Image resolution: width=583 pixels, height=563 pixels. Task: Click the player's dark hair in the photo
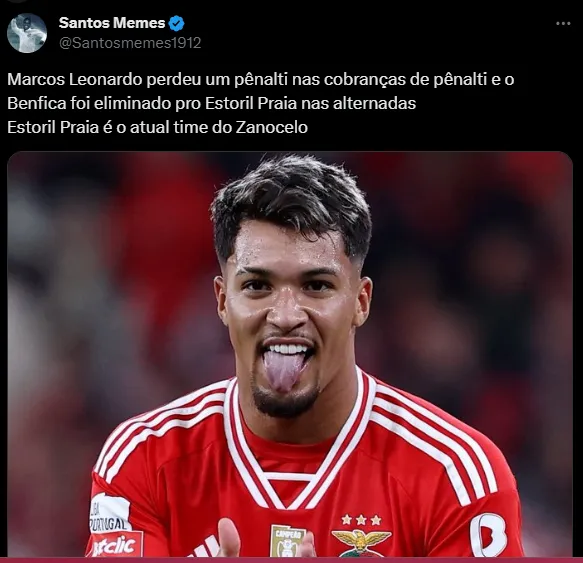point(292,201)
